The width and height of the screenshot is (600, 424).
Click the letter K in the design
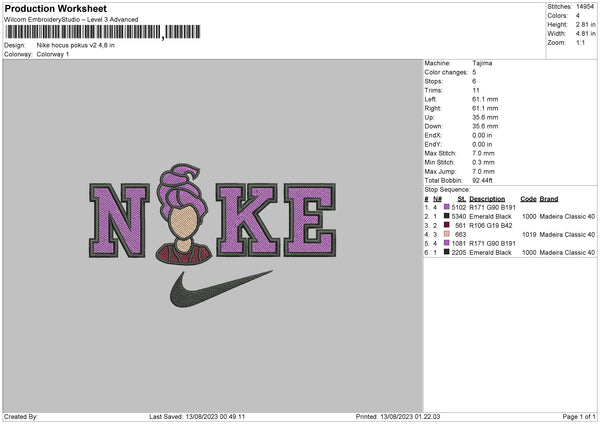click(x=248, y=220)
